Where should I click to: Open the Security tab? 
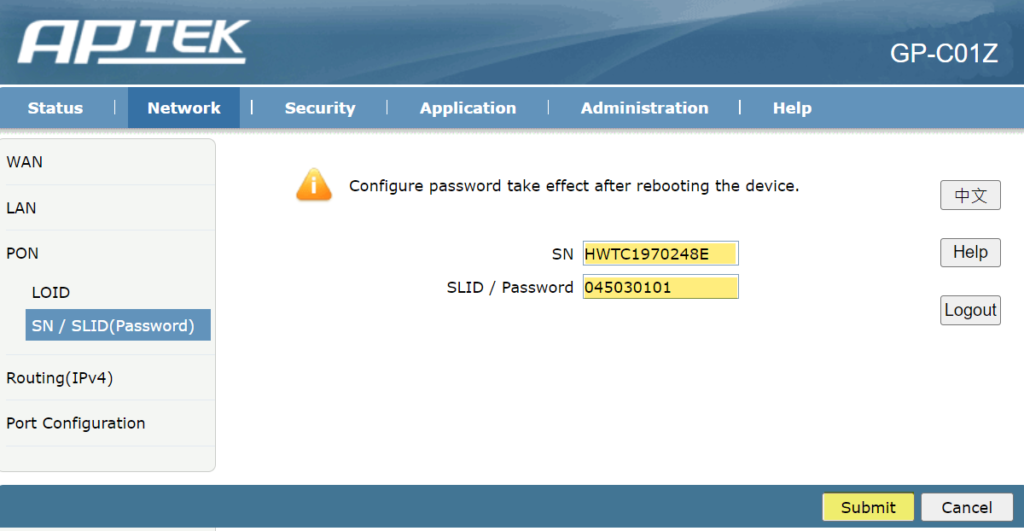(x=320, y=108)
